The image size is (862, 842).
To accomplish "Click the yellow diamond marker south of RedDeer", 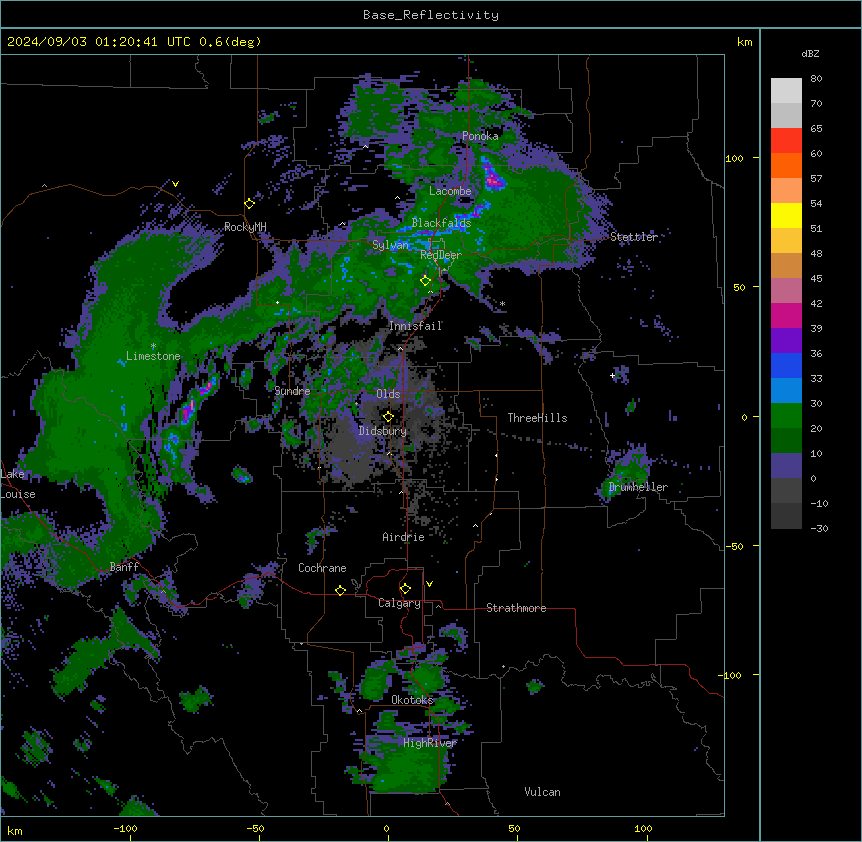I will pos(425,281).
